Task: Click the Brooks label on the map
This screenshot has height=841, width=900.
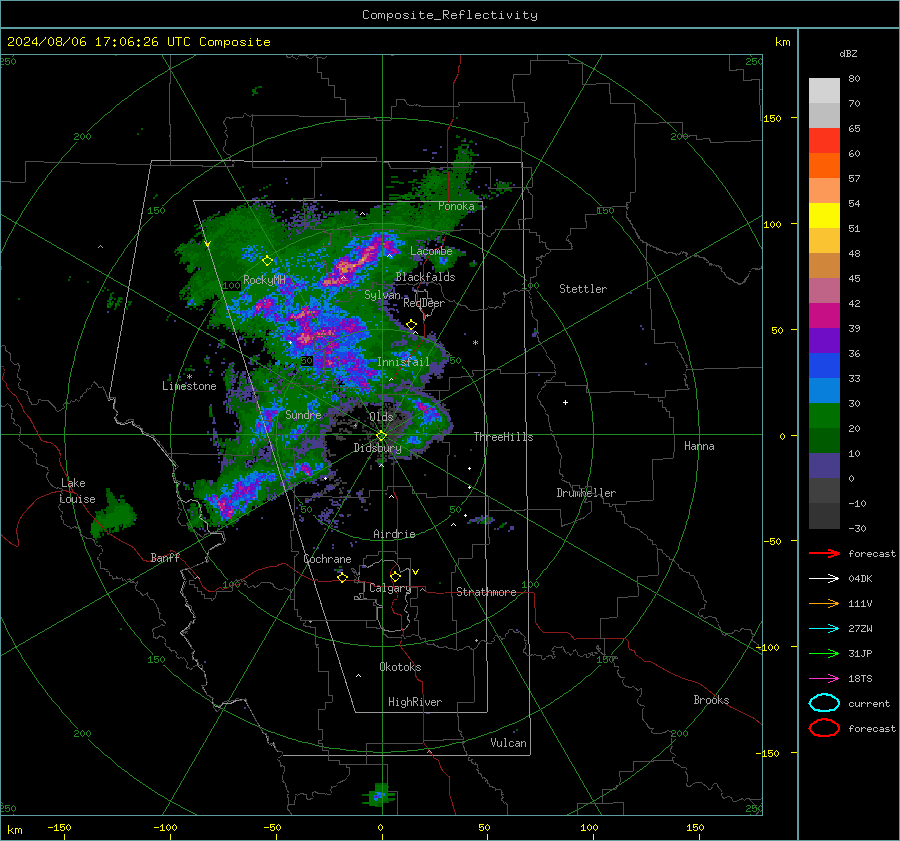Action: point(711,700)
